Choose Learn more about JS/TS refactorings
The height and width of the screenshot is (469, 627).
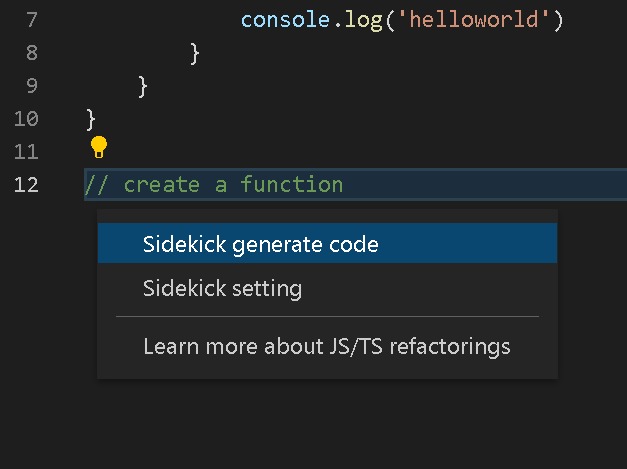coord(327,346)
